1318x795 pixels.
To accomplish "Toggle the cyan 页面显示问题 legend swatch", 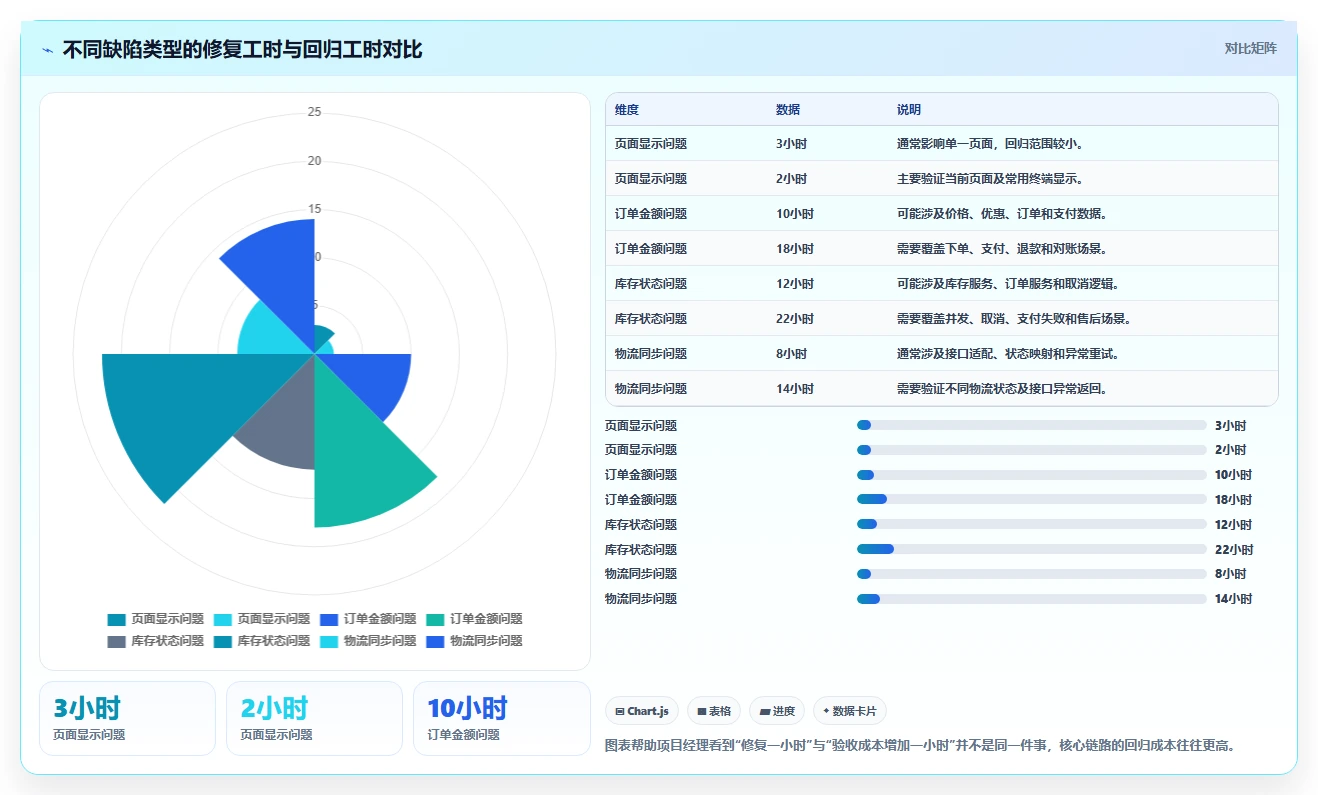I will pos(223,619).
